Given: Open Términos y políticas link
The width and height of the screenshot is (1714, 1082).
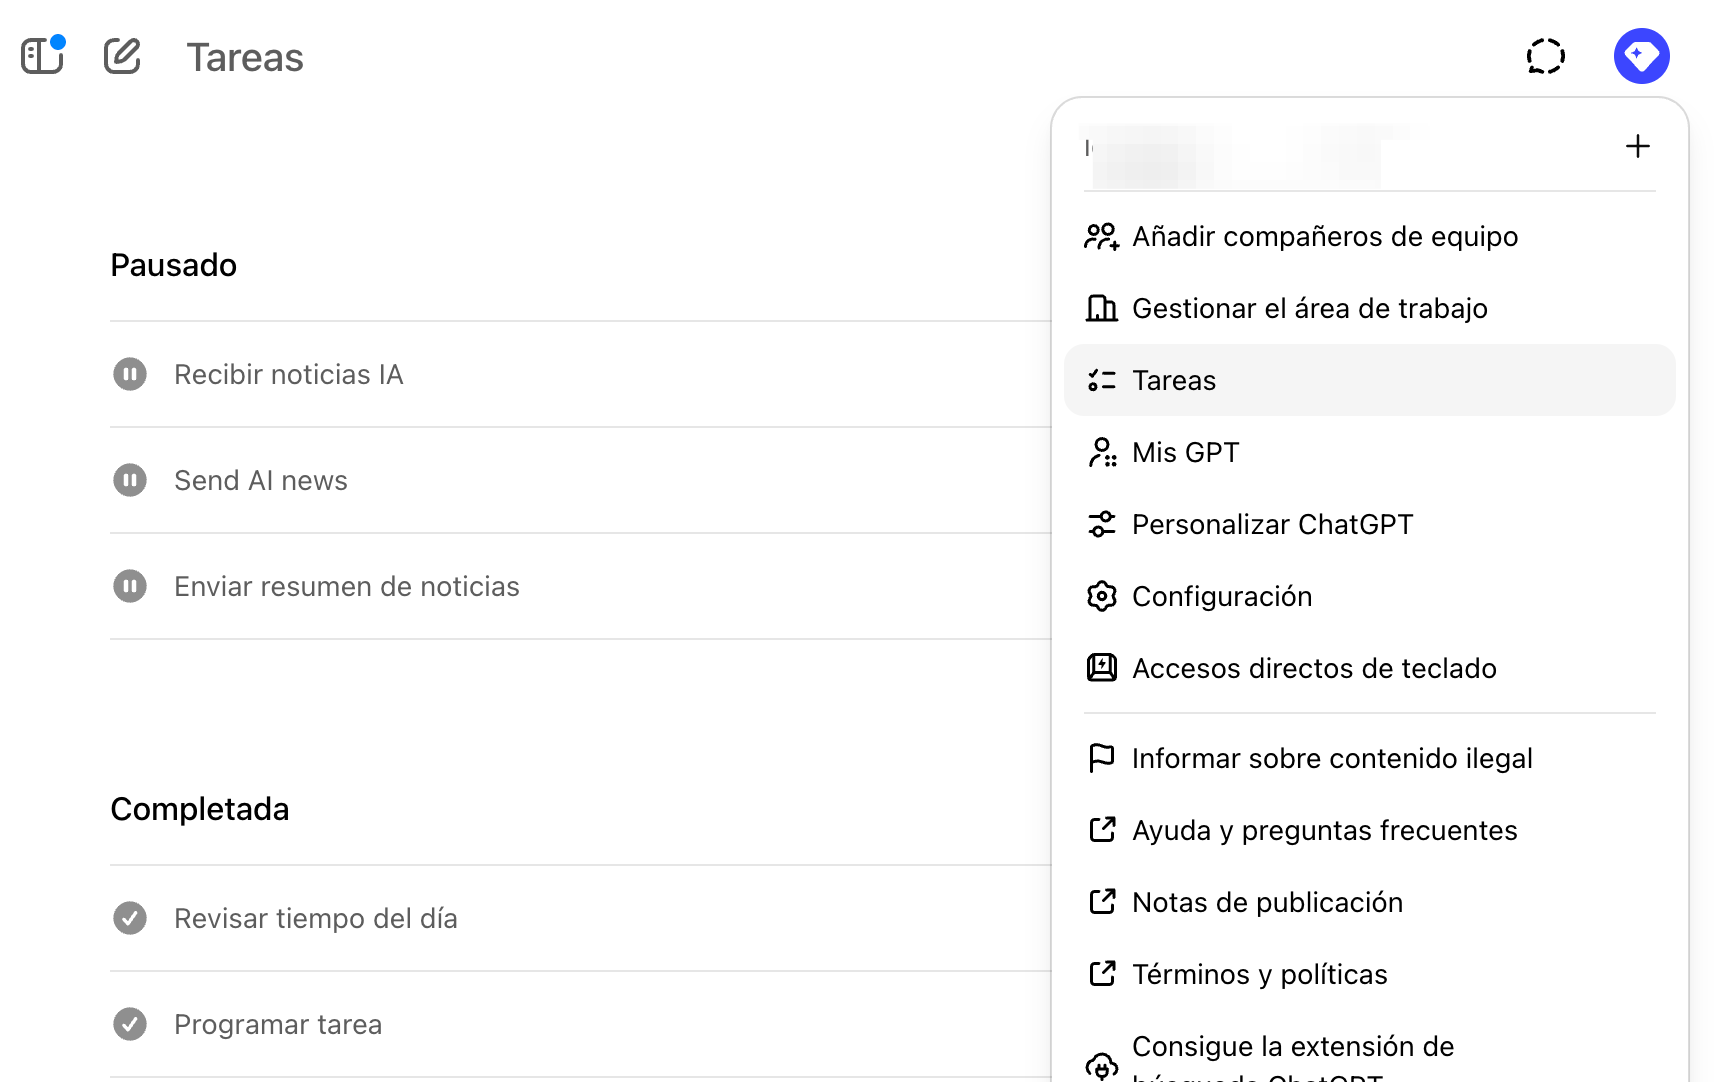Looking at the screenshot, I should 1369,974.
